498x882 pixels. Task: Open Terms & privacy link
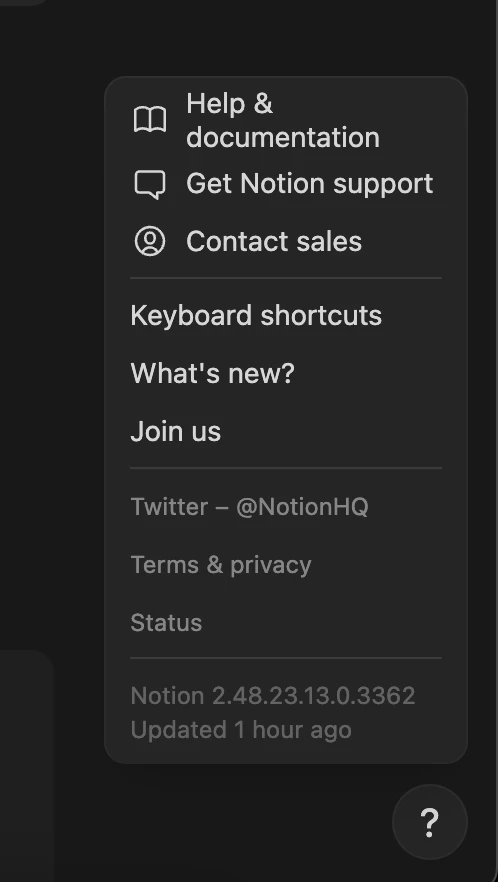[286, 565]
